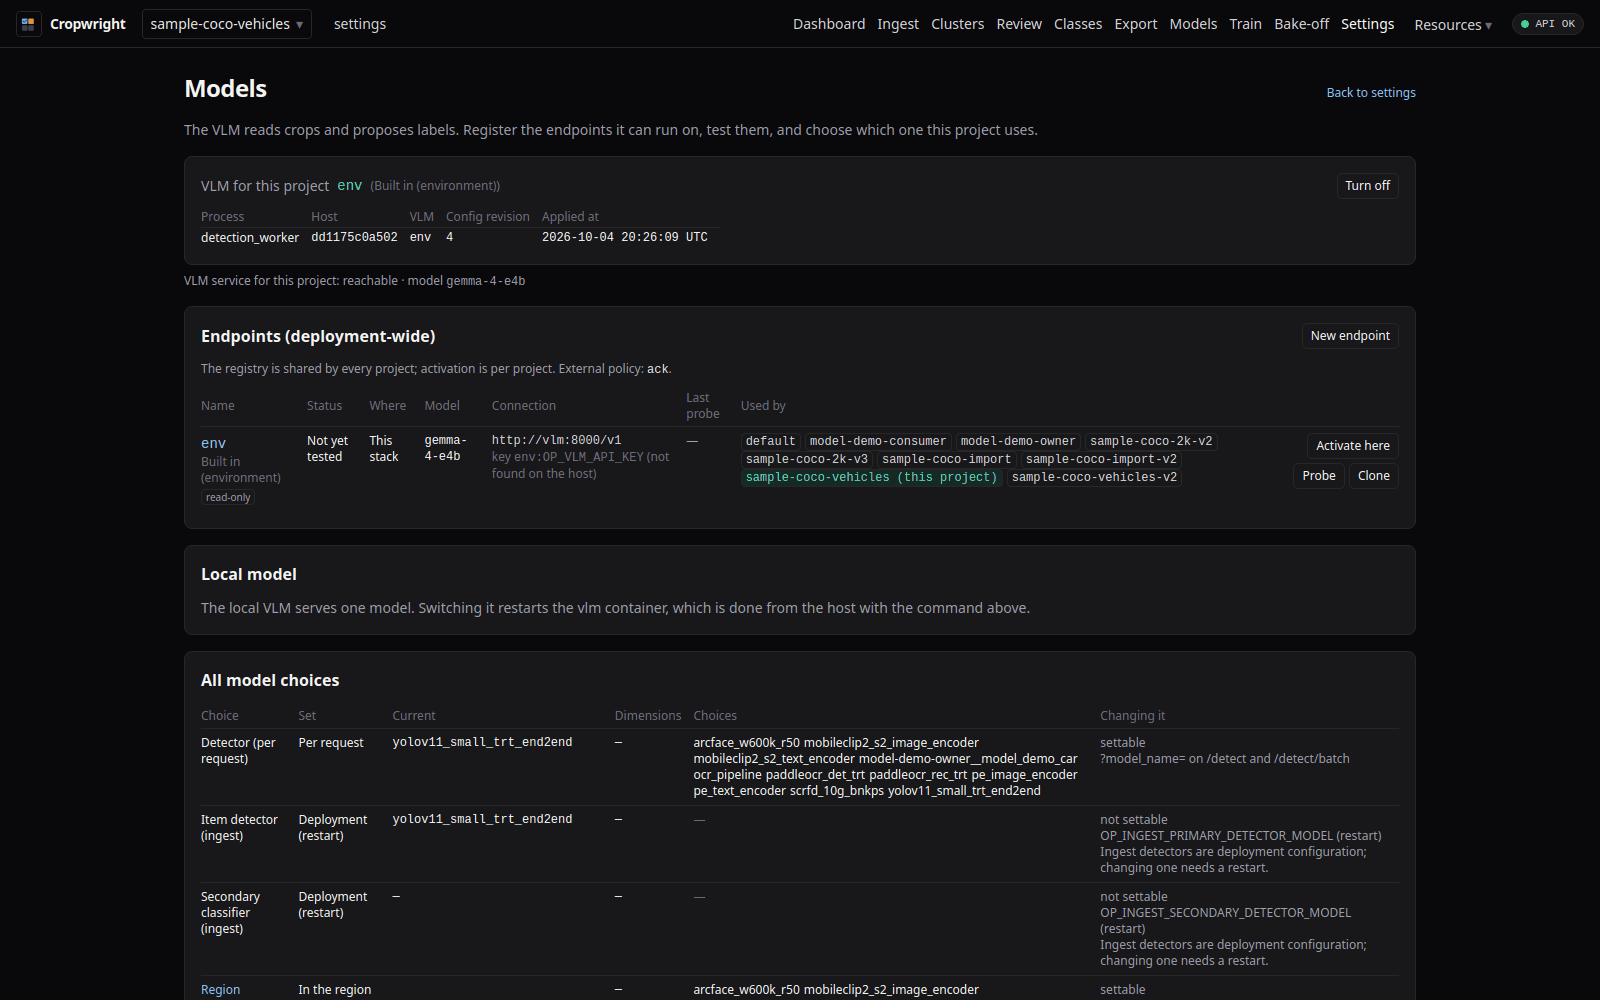Viewport: 1600px width, 1000px height.
Task: Open the Clusters page
Action: coord(957,24)
